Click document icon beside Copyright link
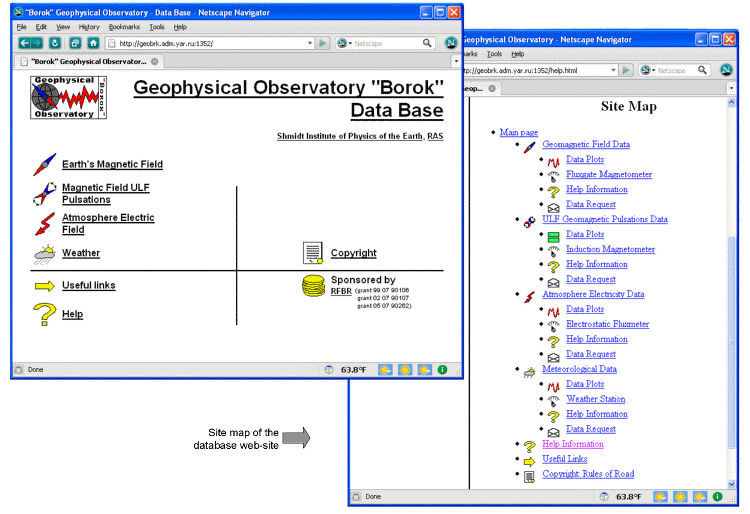The height and width of the screenshot is (514, 750). [x=313, y=253]
